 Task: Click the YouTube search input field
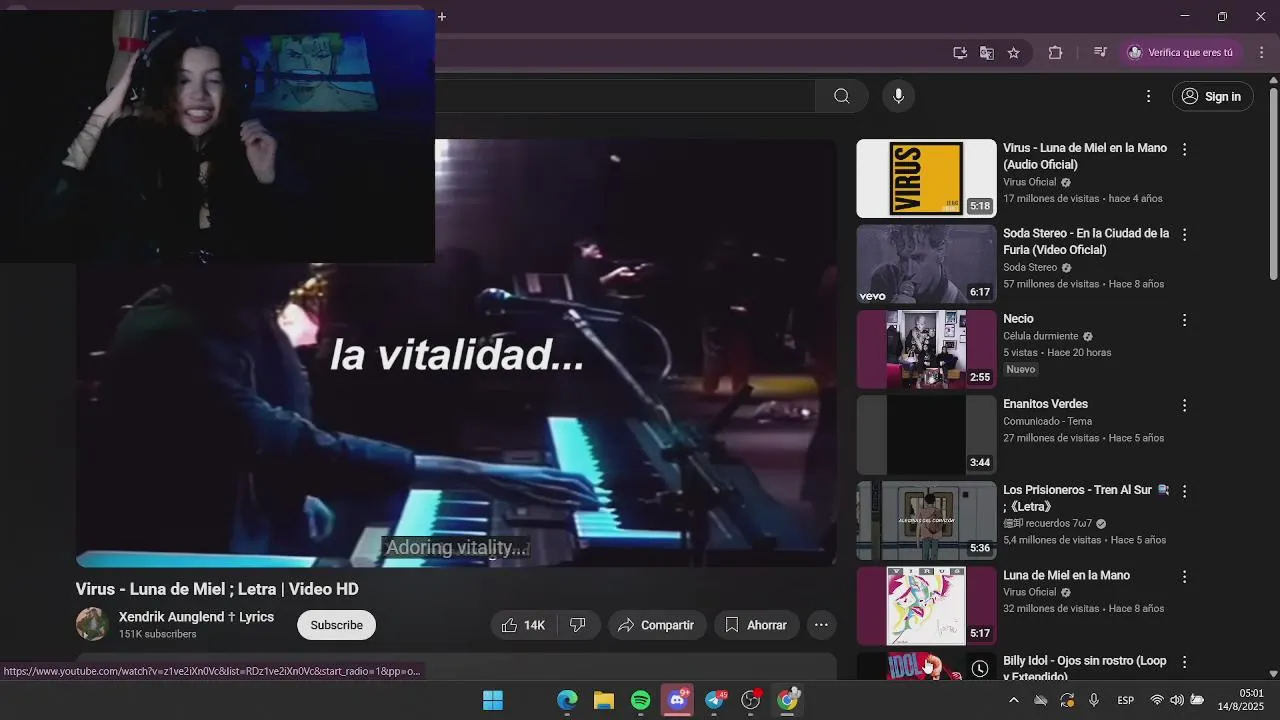click(x=625, y=96)
